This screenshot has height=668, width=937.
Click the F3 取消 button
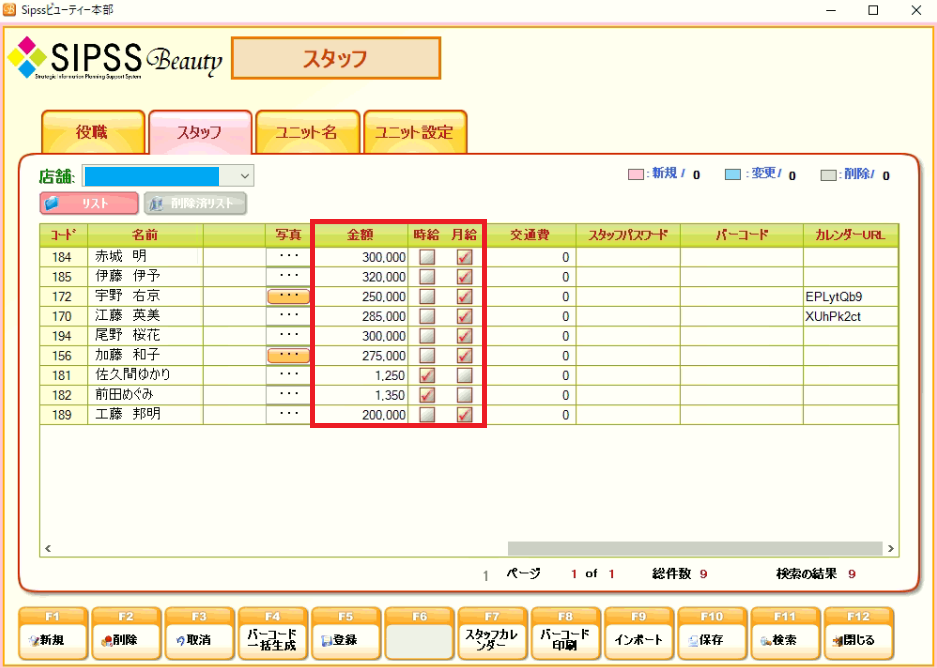pos(200,633)
